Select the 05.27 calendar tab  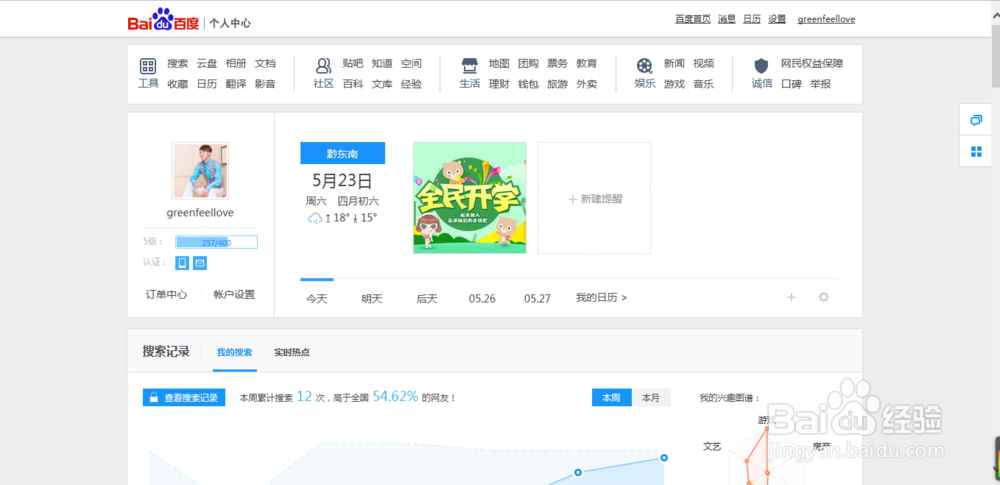[538, 298]
